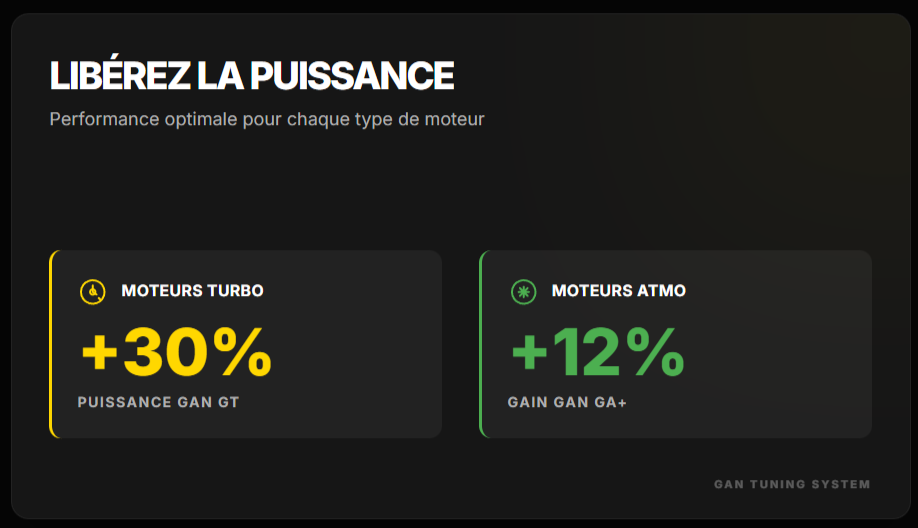Viewport: 918px width, 528px height.
Task: Click the green atmo engine icon
Action: pos(522,291)
